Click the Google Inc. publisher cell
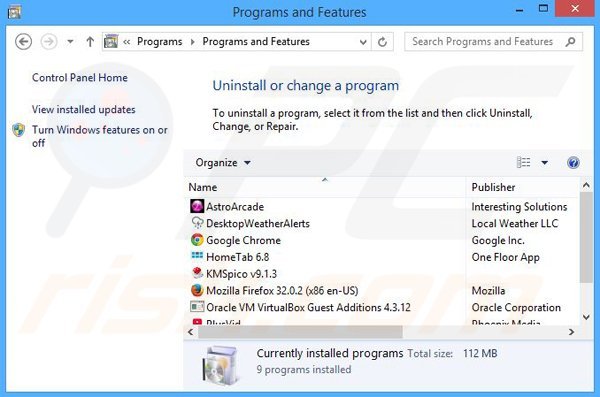Viewport: 600px width, 397px height. pos(498,240)
